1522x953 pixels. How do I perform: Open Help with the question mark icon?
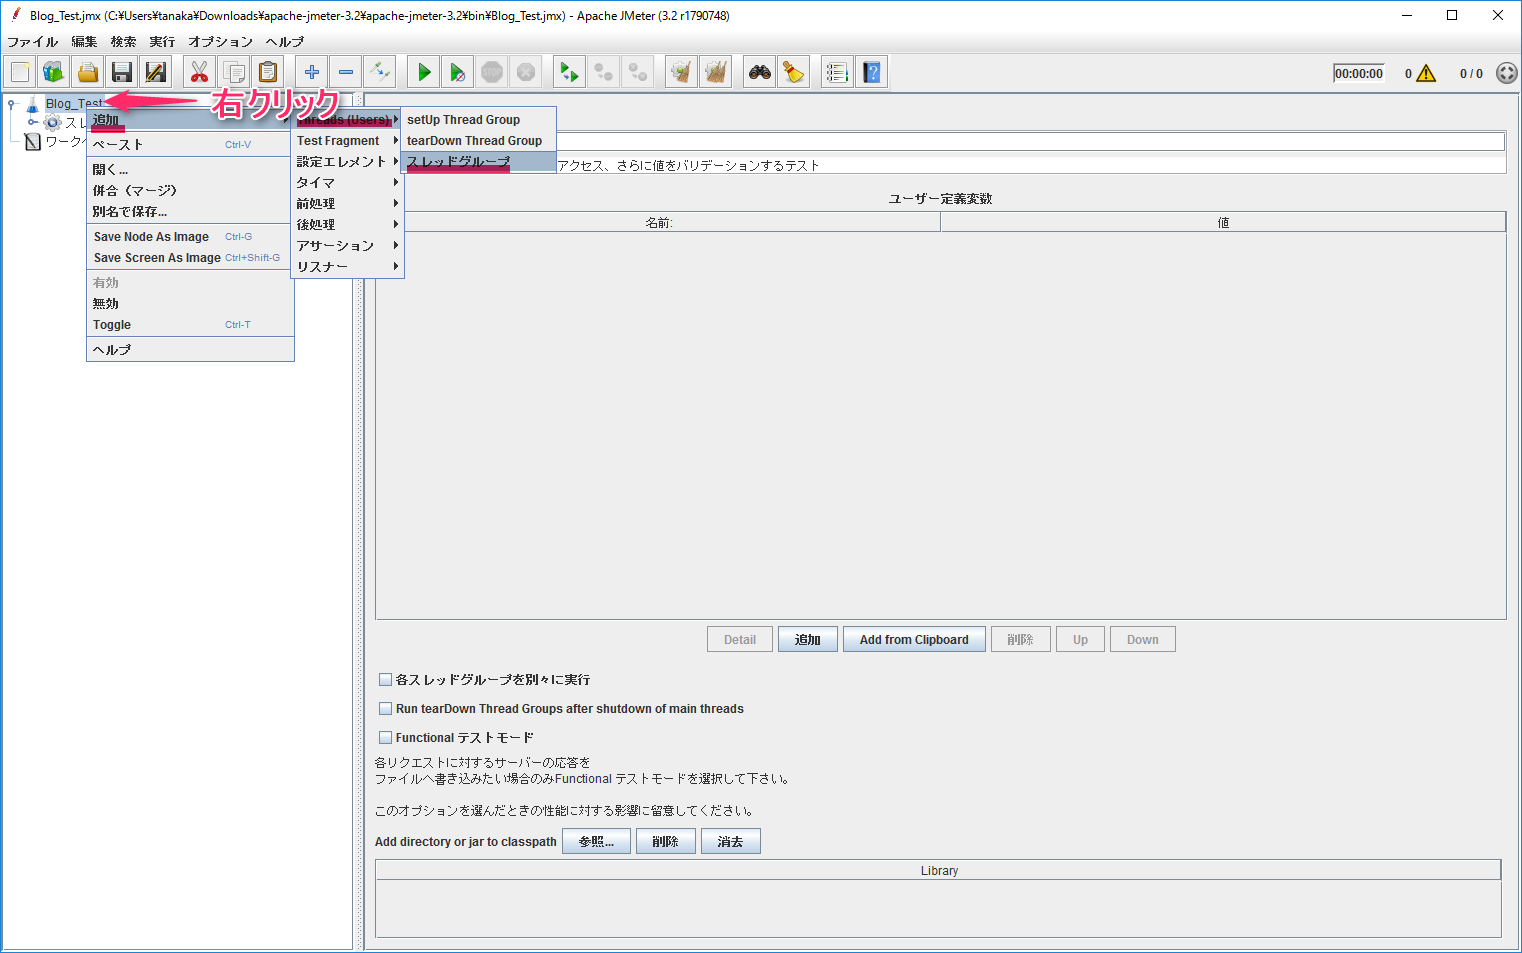pyautogui.click(x=872, y=72)
